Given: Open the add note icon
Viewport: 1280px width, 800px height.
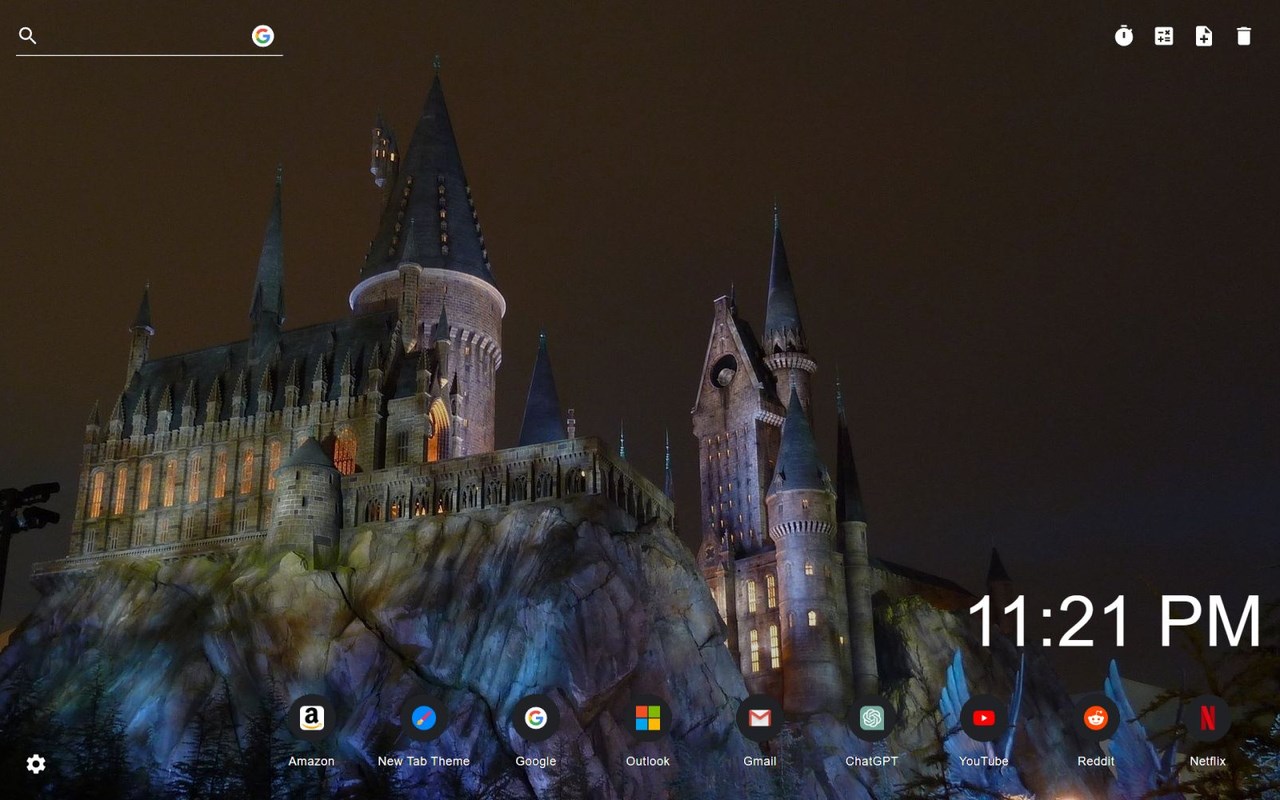Looking at the screenshot, I should 1204,36.
